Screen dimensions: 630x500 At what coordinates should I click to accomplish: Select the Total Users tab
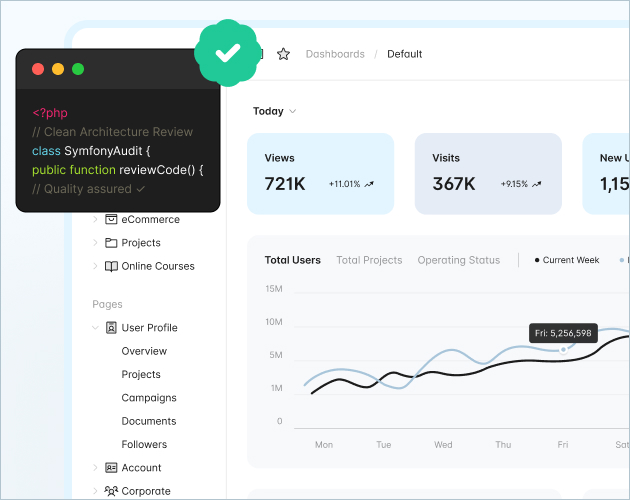coord(292,260)
